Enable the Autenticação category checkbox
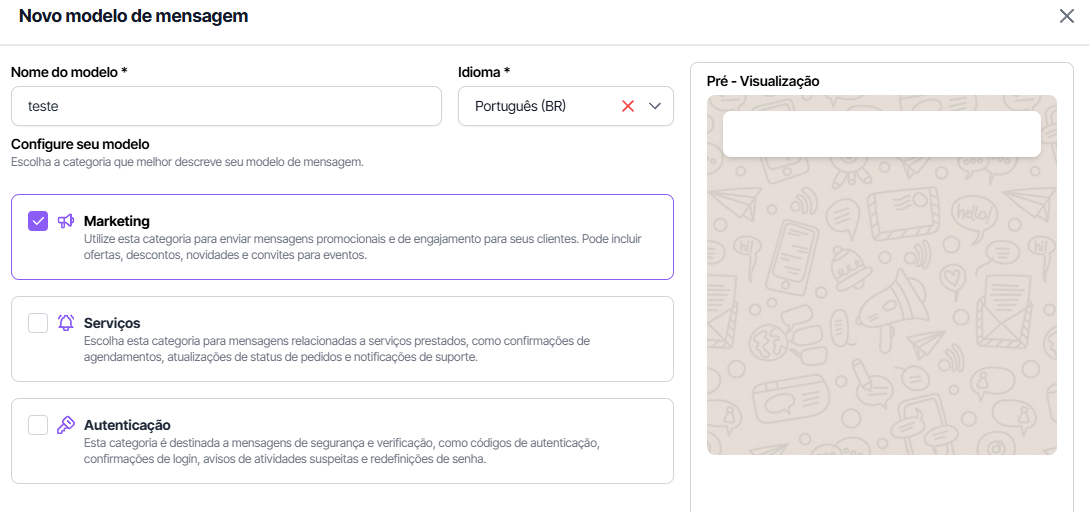1089x512 pixels. point(38,425)
